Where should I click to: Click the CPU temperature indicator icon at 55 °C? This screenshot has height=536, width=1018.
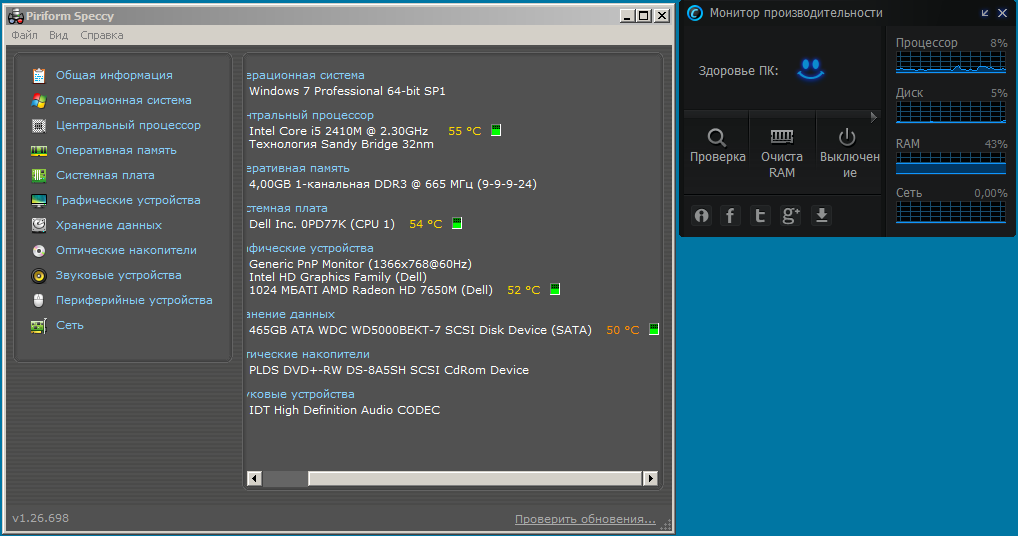[496, 130]
